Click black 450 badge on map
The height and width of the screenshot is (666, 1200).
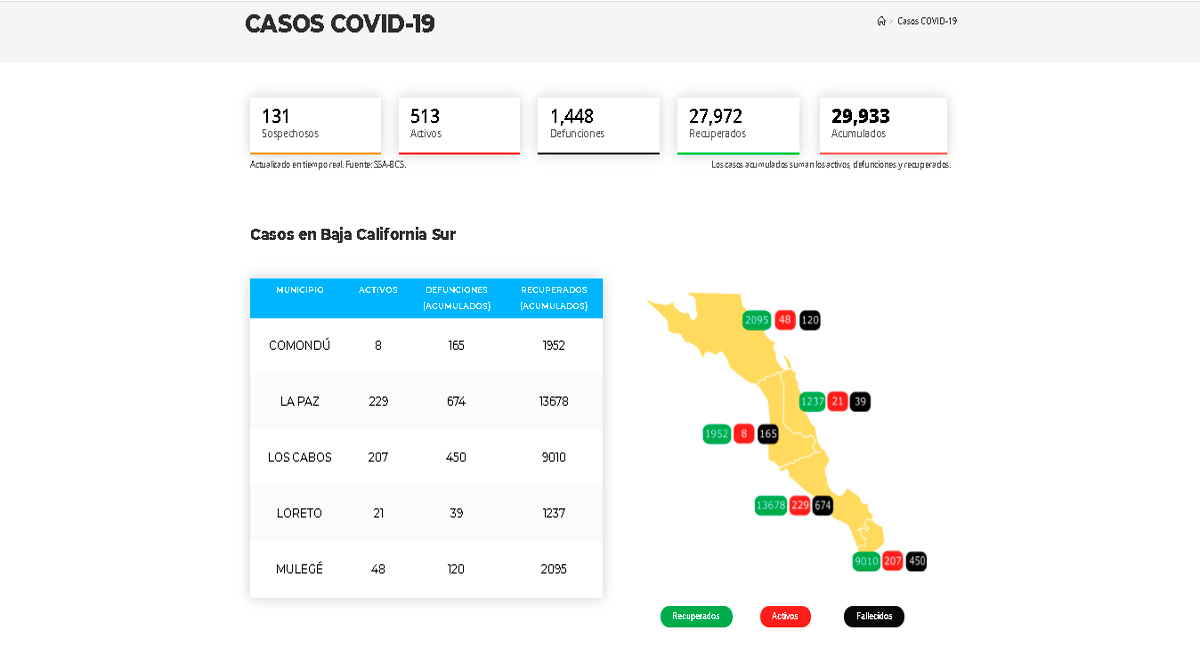916,562
